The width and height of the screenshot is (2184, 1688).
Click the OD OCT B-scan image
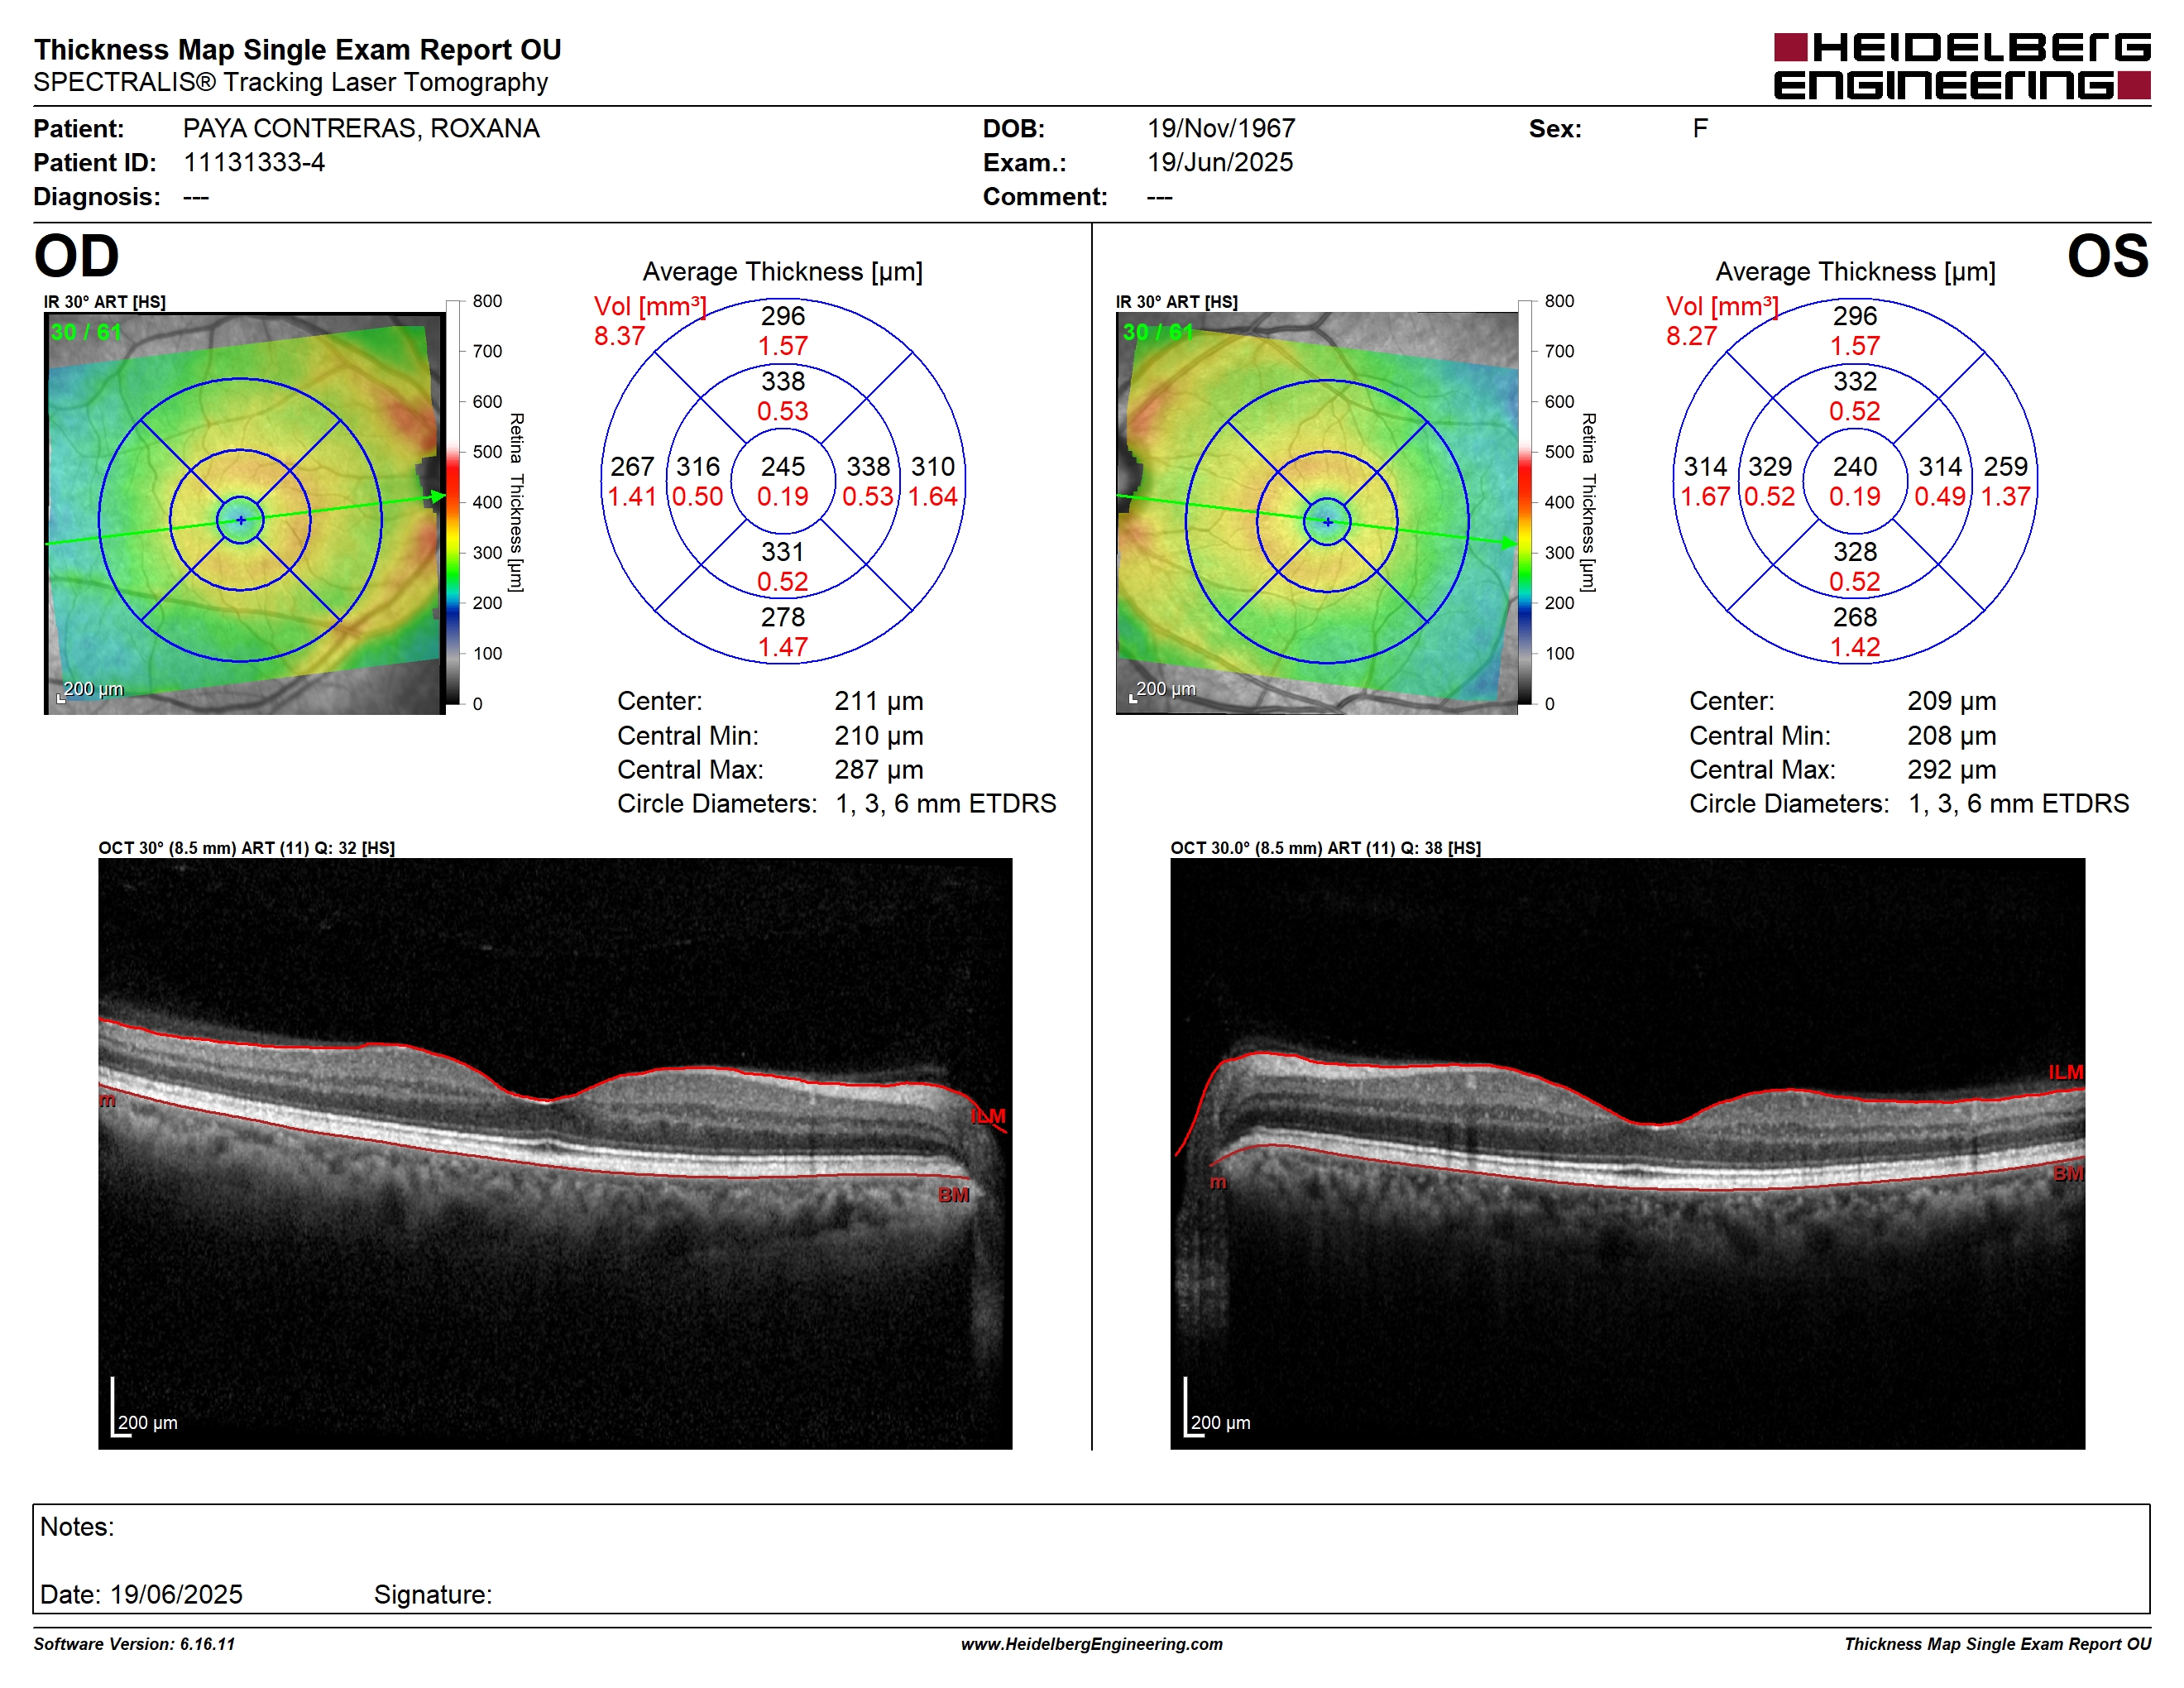tap(555, 1153)
